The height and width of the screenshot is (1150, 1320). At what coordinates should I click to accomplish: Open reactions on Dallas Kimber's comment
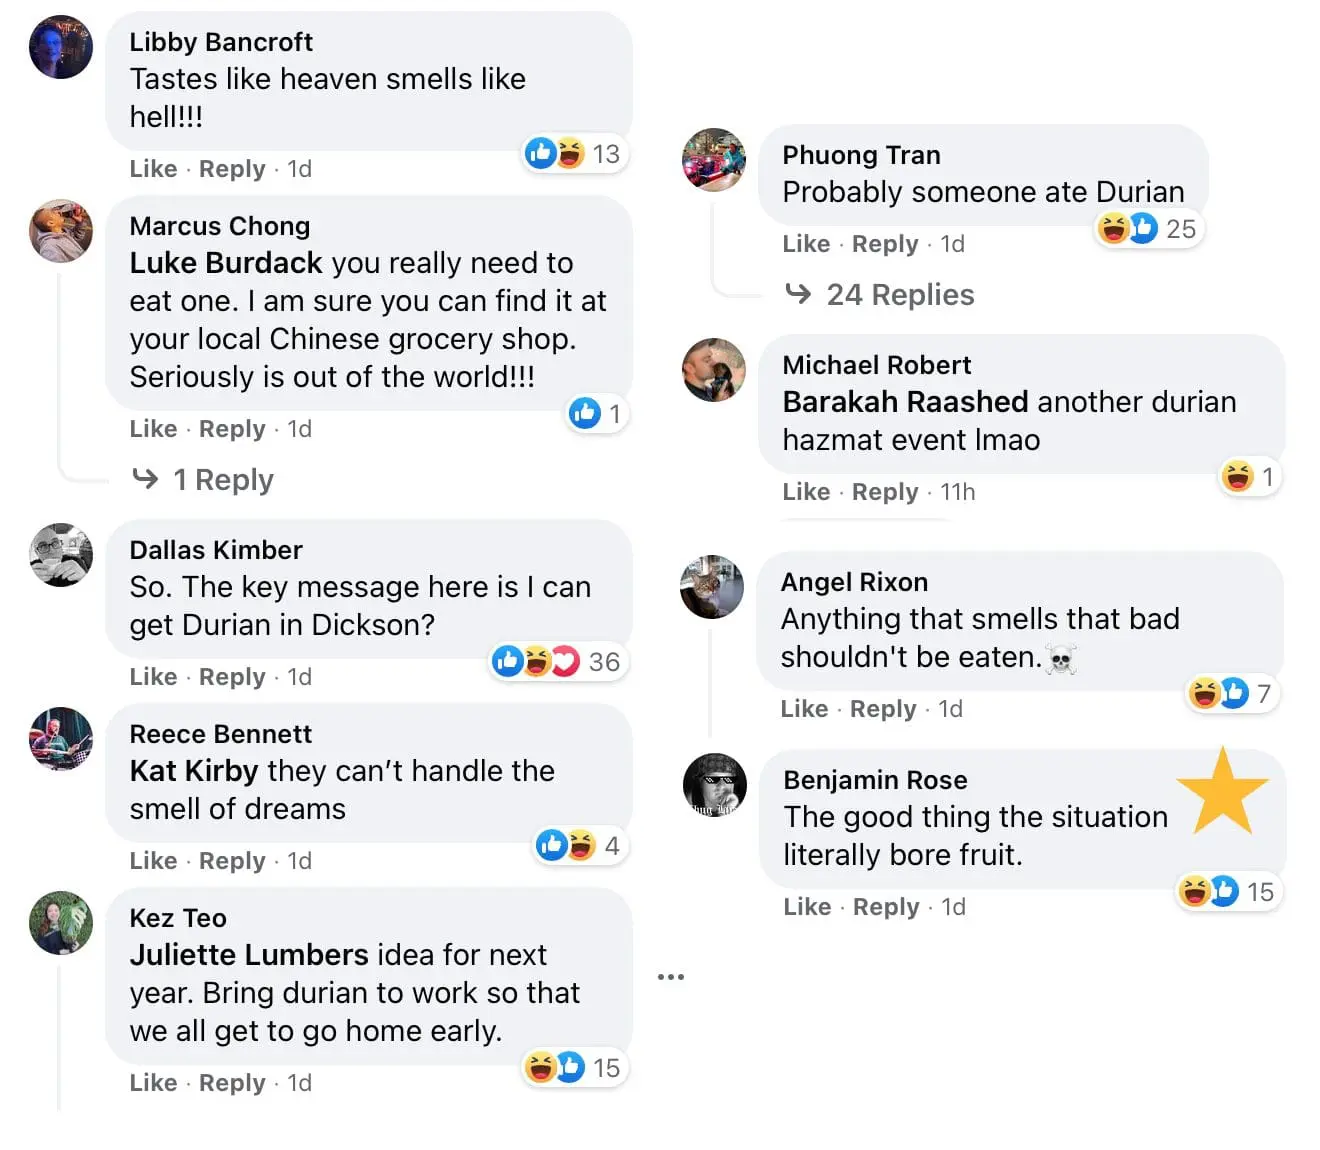coord(556,662)
